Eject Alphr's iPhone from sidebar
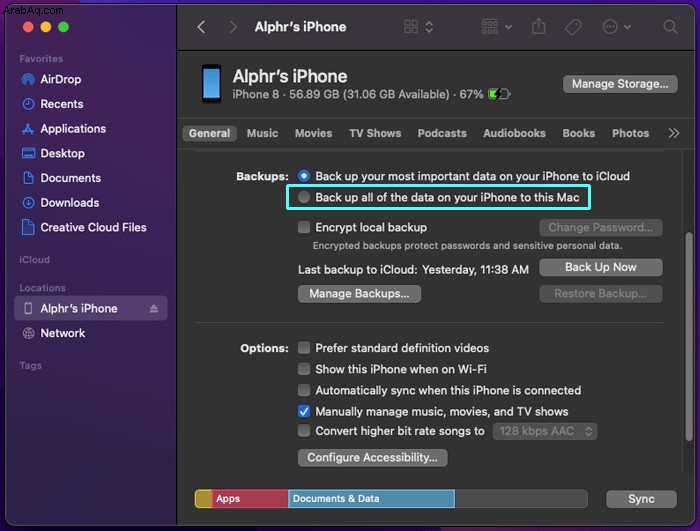 tap(154, 309)
